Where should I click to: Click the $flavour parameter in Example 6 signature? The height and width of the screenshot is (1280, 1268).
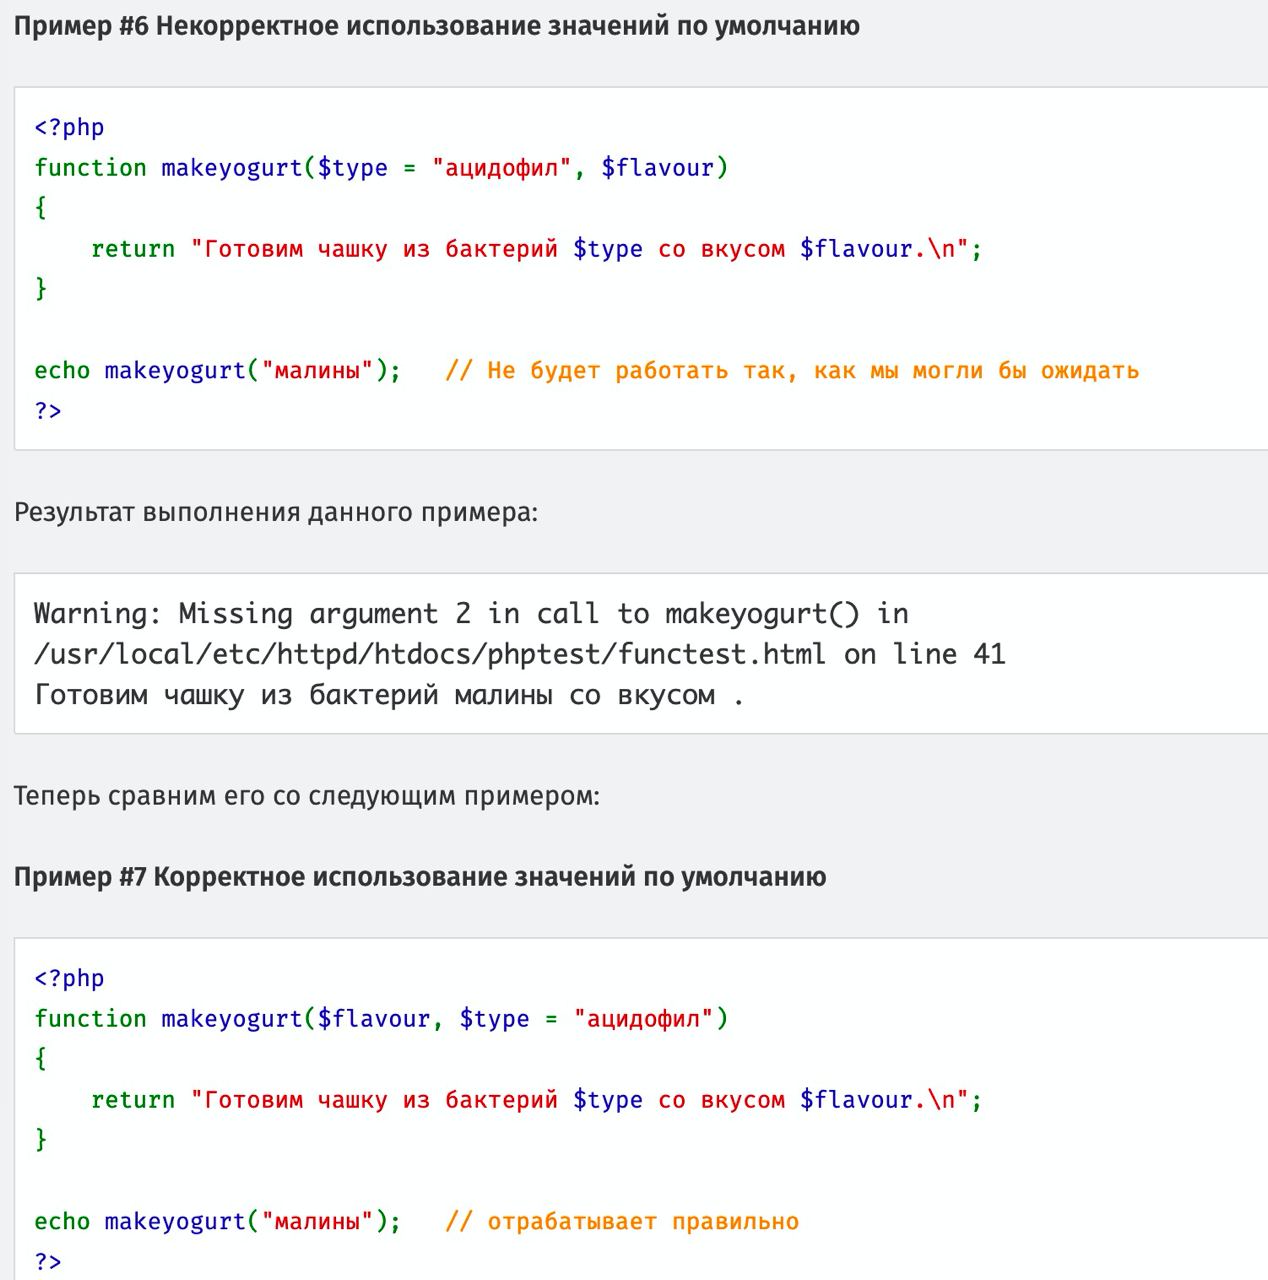point(657,168)
